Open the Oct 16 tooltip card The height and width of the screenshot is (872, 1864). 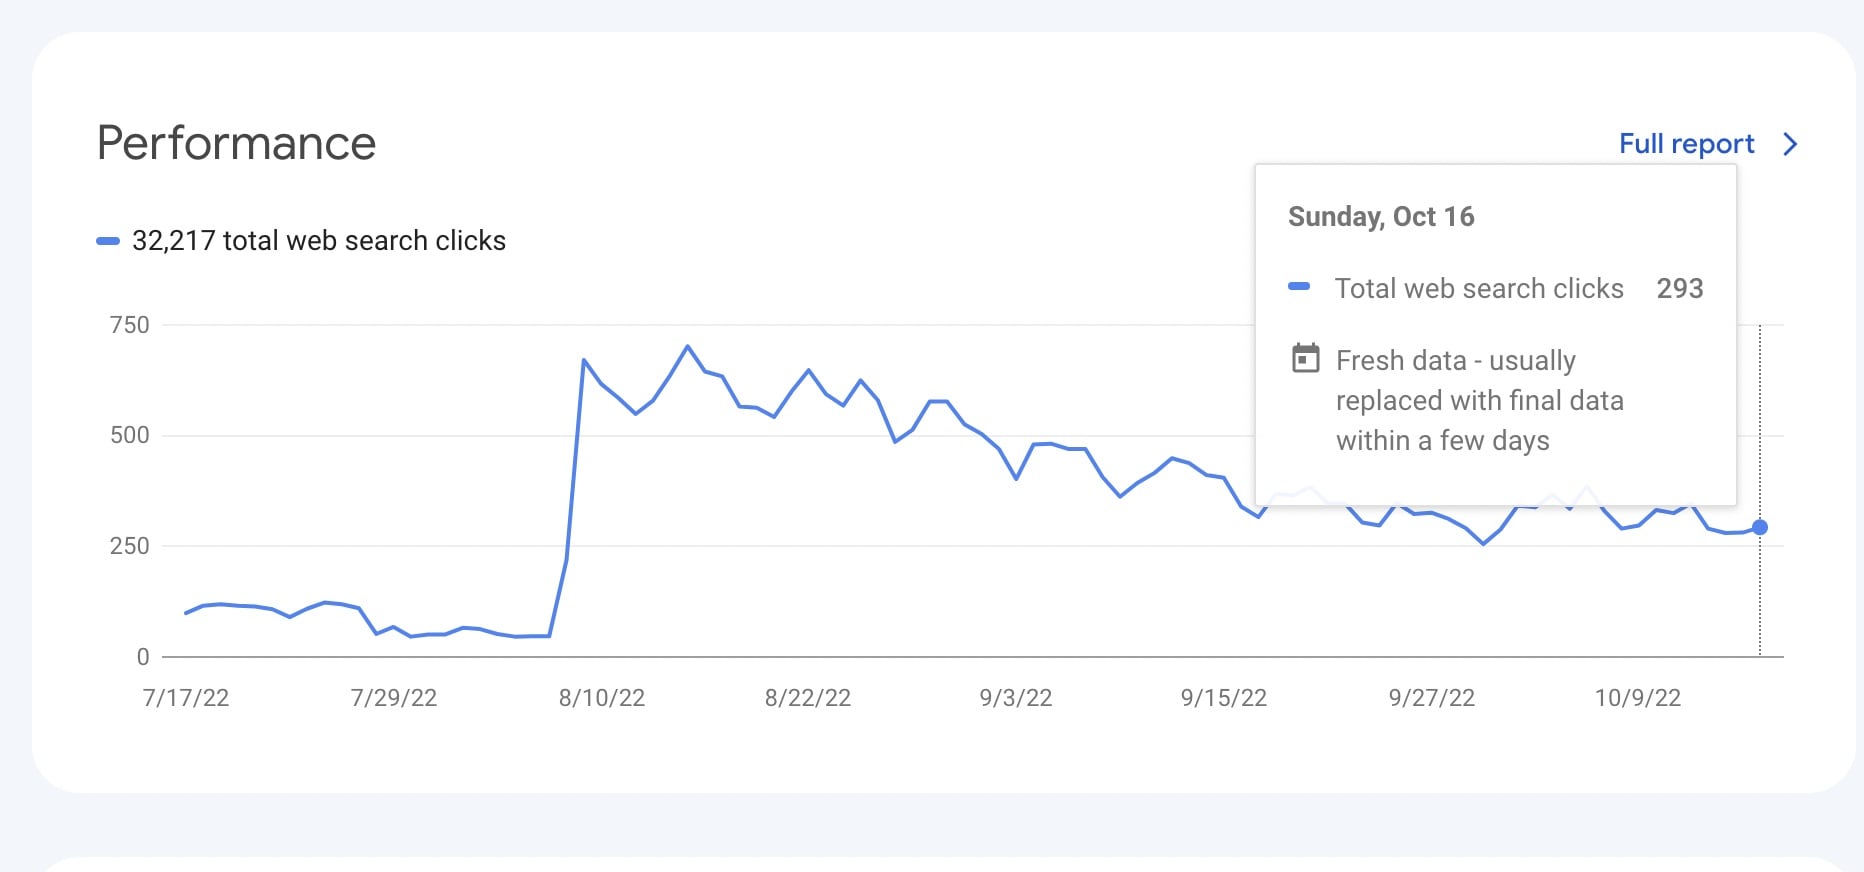1495,330
